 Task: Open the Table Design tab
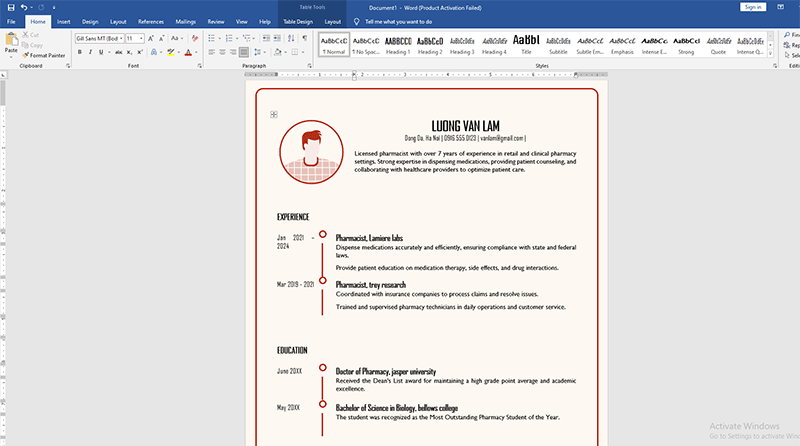coord(298,21)
